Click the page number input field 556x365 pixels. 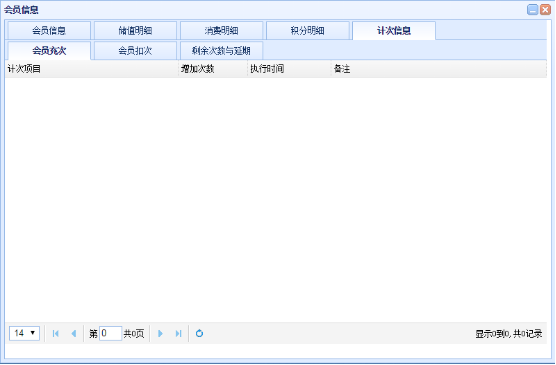tap(110, 333)
